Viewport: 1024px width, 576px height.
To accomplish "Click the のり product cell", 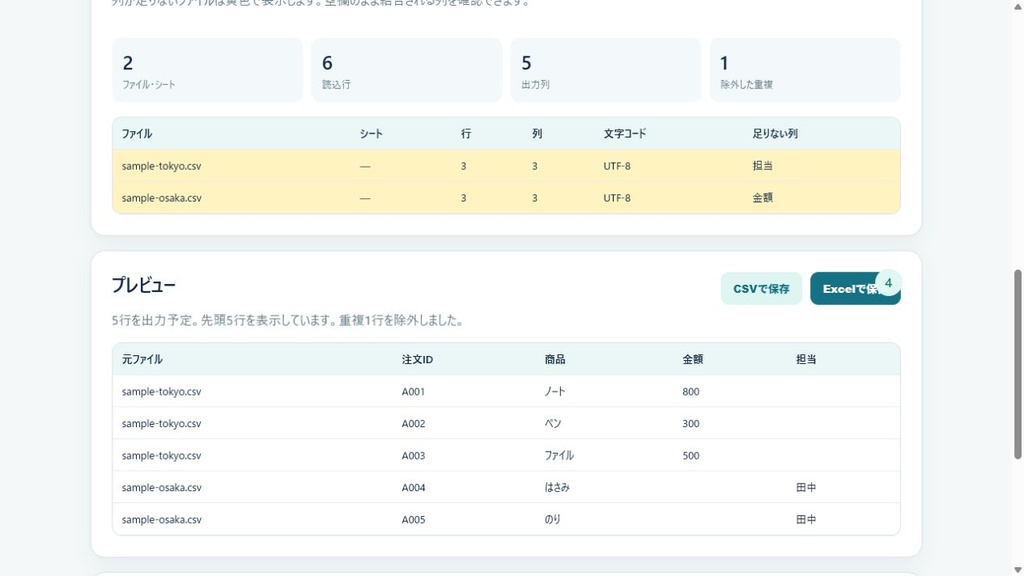I will click(552, 520).
